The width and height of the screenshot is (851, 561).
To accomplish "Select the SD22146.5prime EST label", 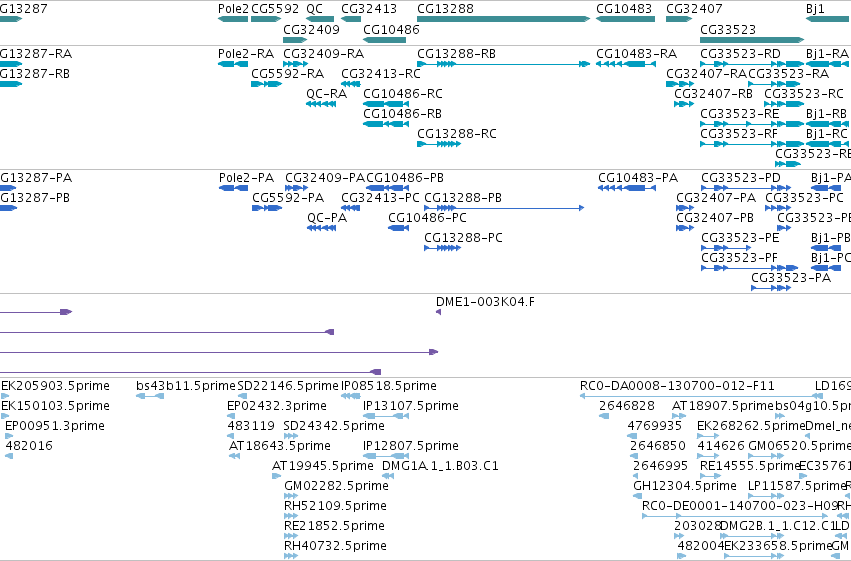I will click(288, 386).
